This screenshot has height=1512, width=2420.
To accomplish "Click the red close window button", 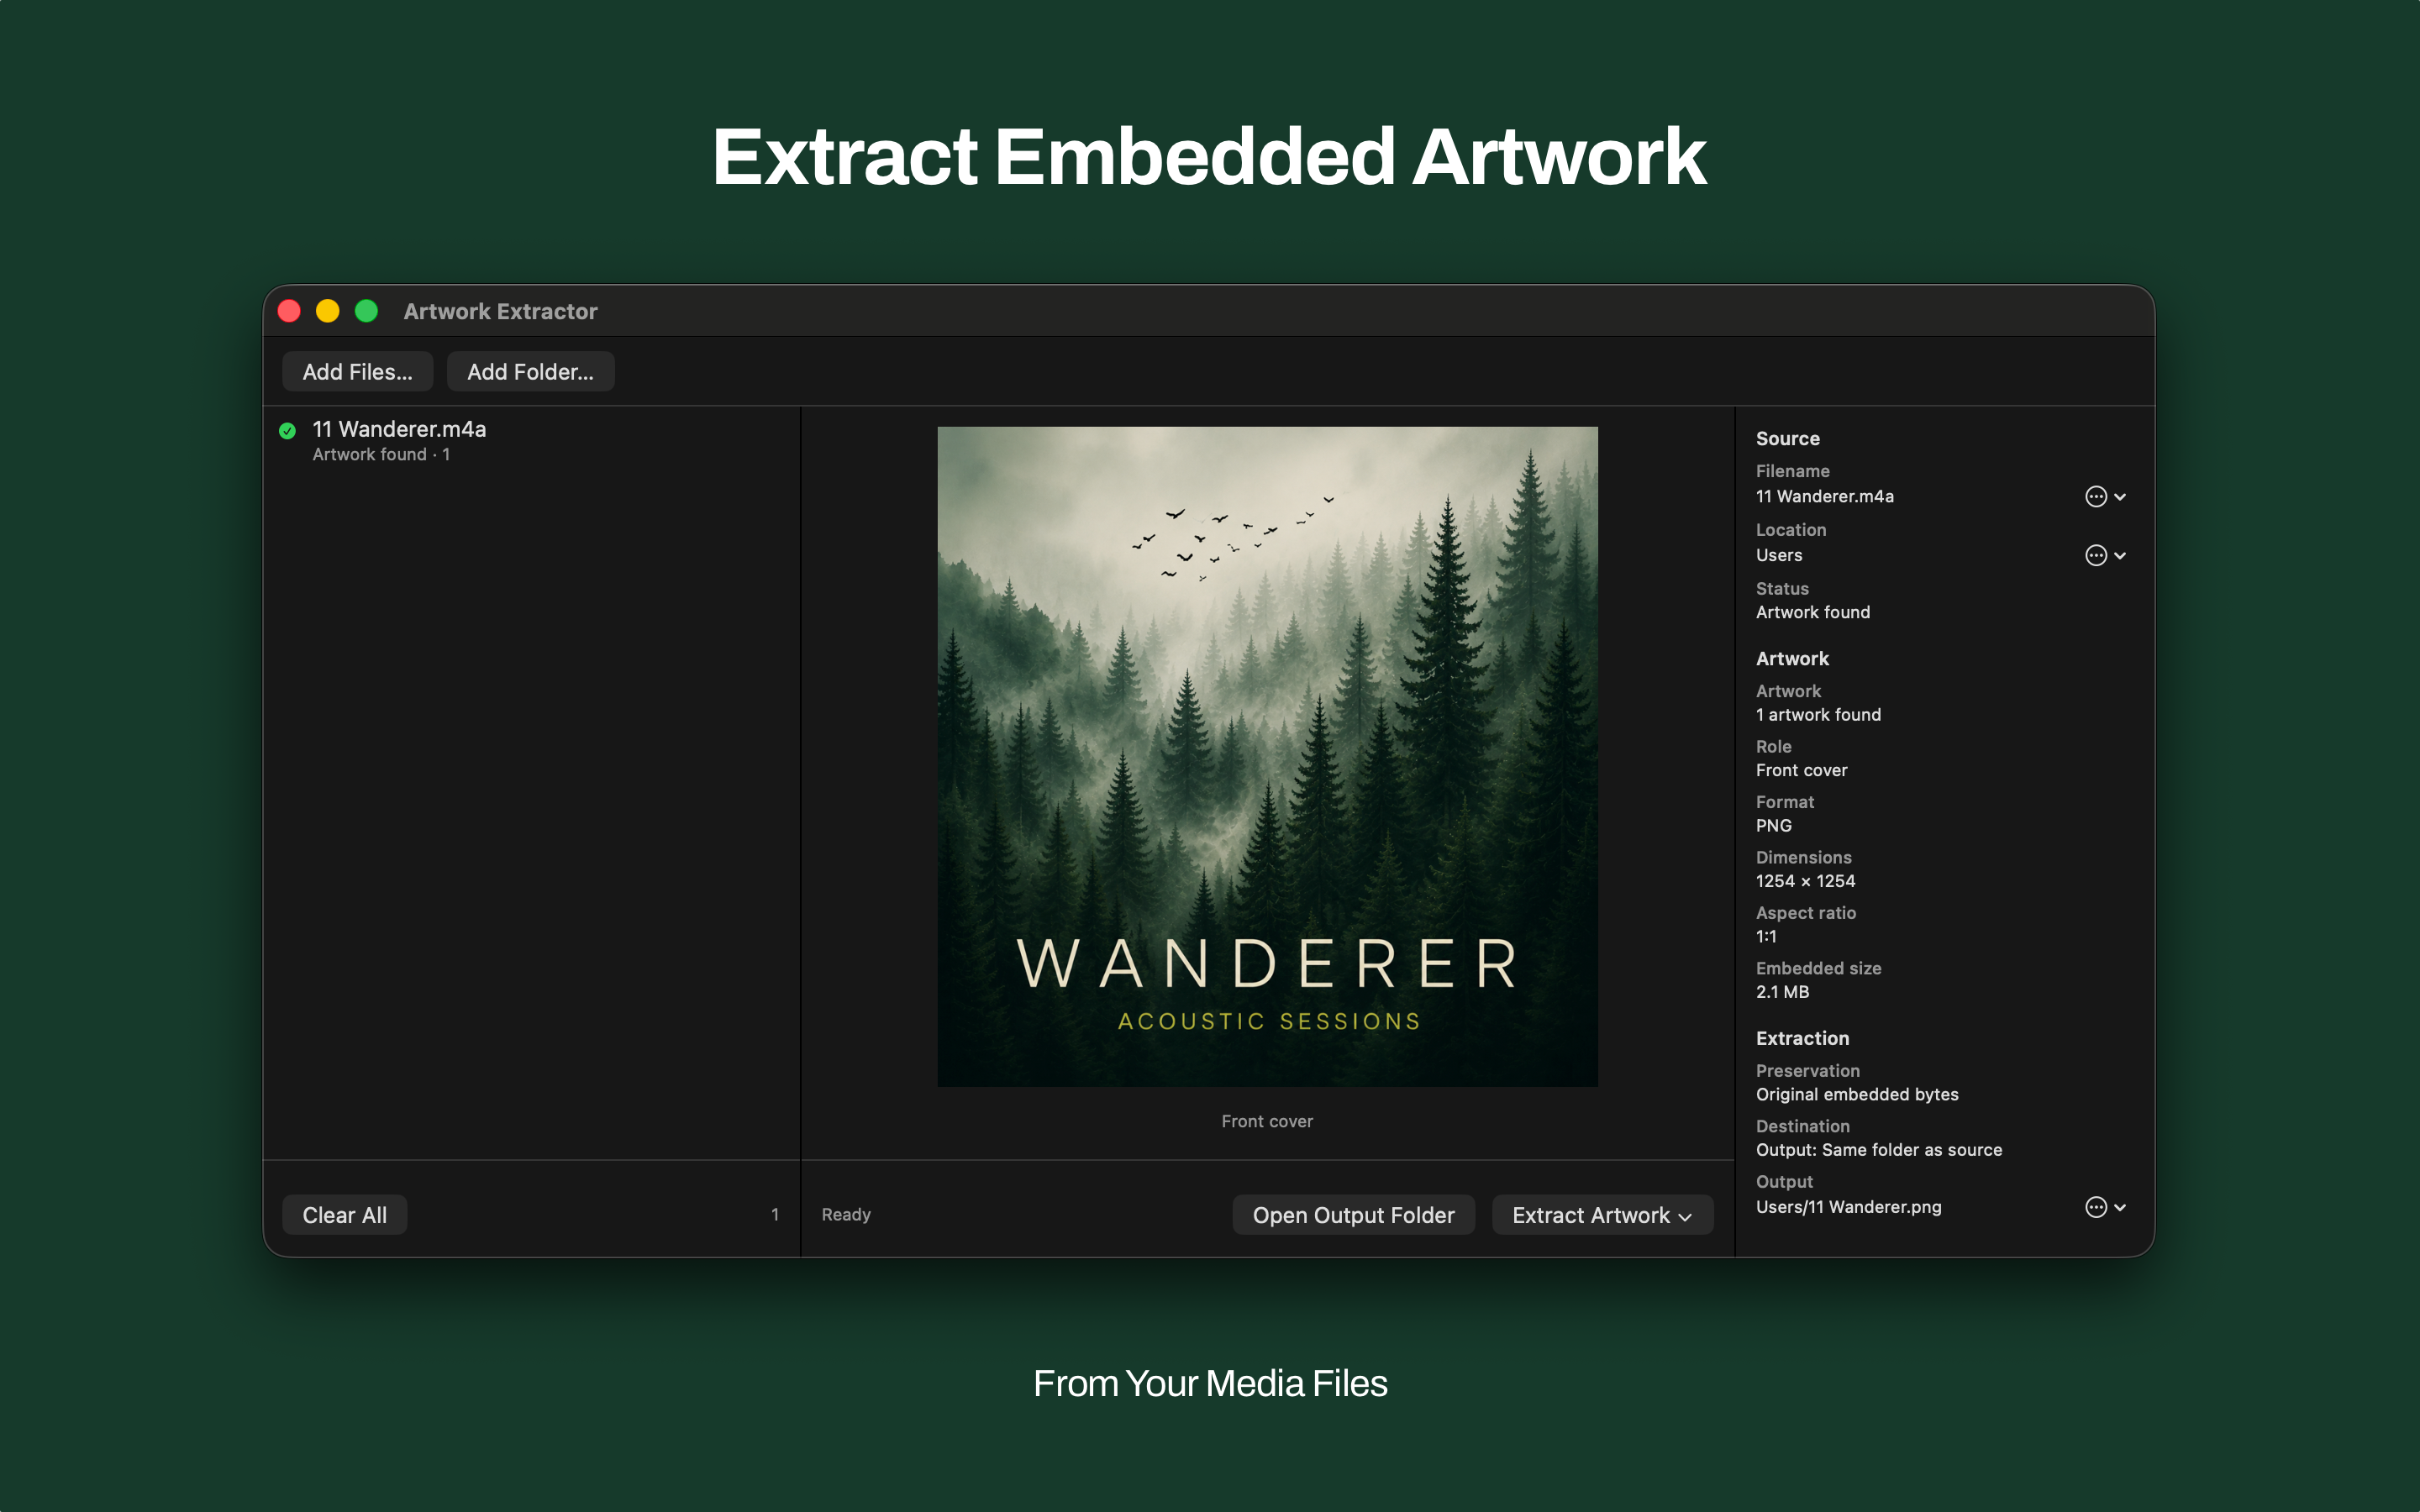I will click(289, 311).
